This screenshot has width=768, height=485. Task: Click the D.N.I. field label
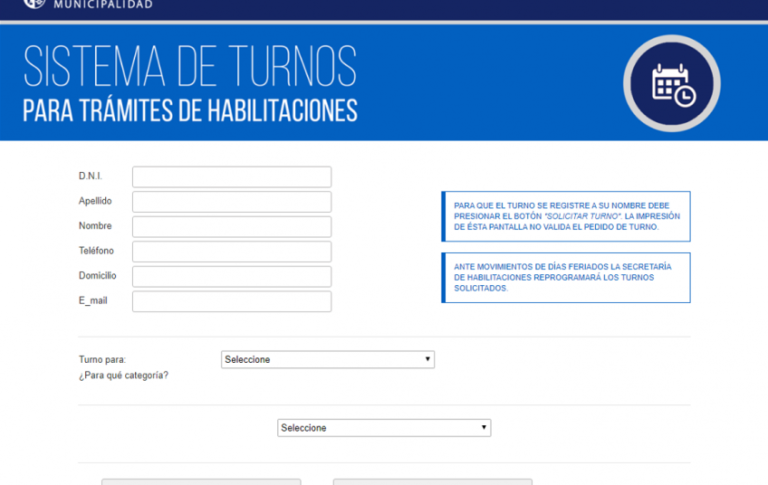click(91, 176)
